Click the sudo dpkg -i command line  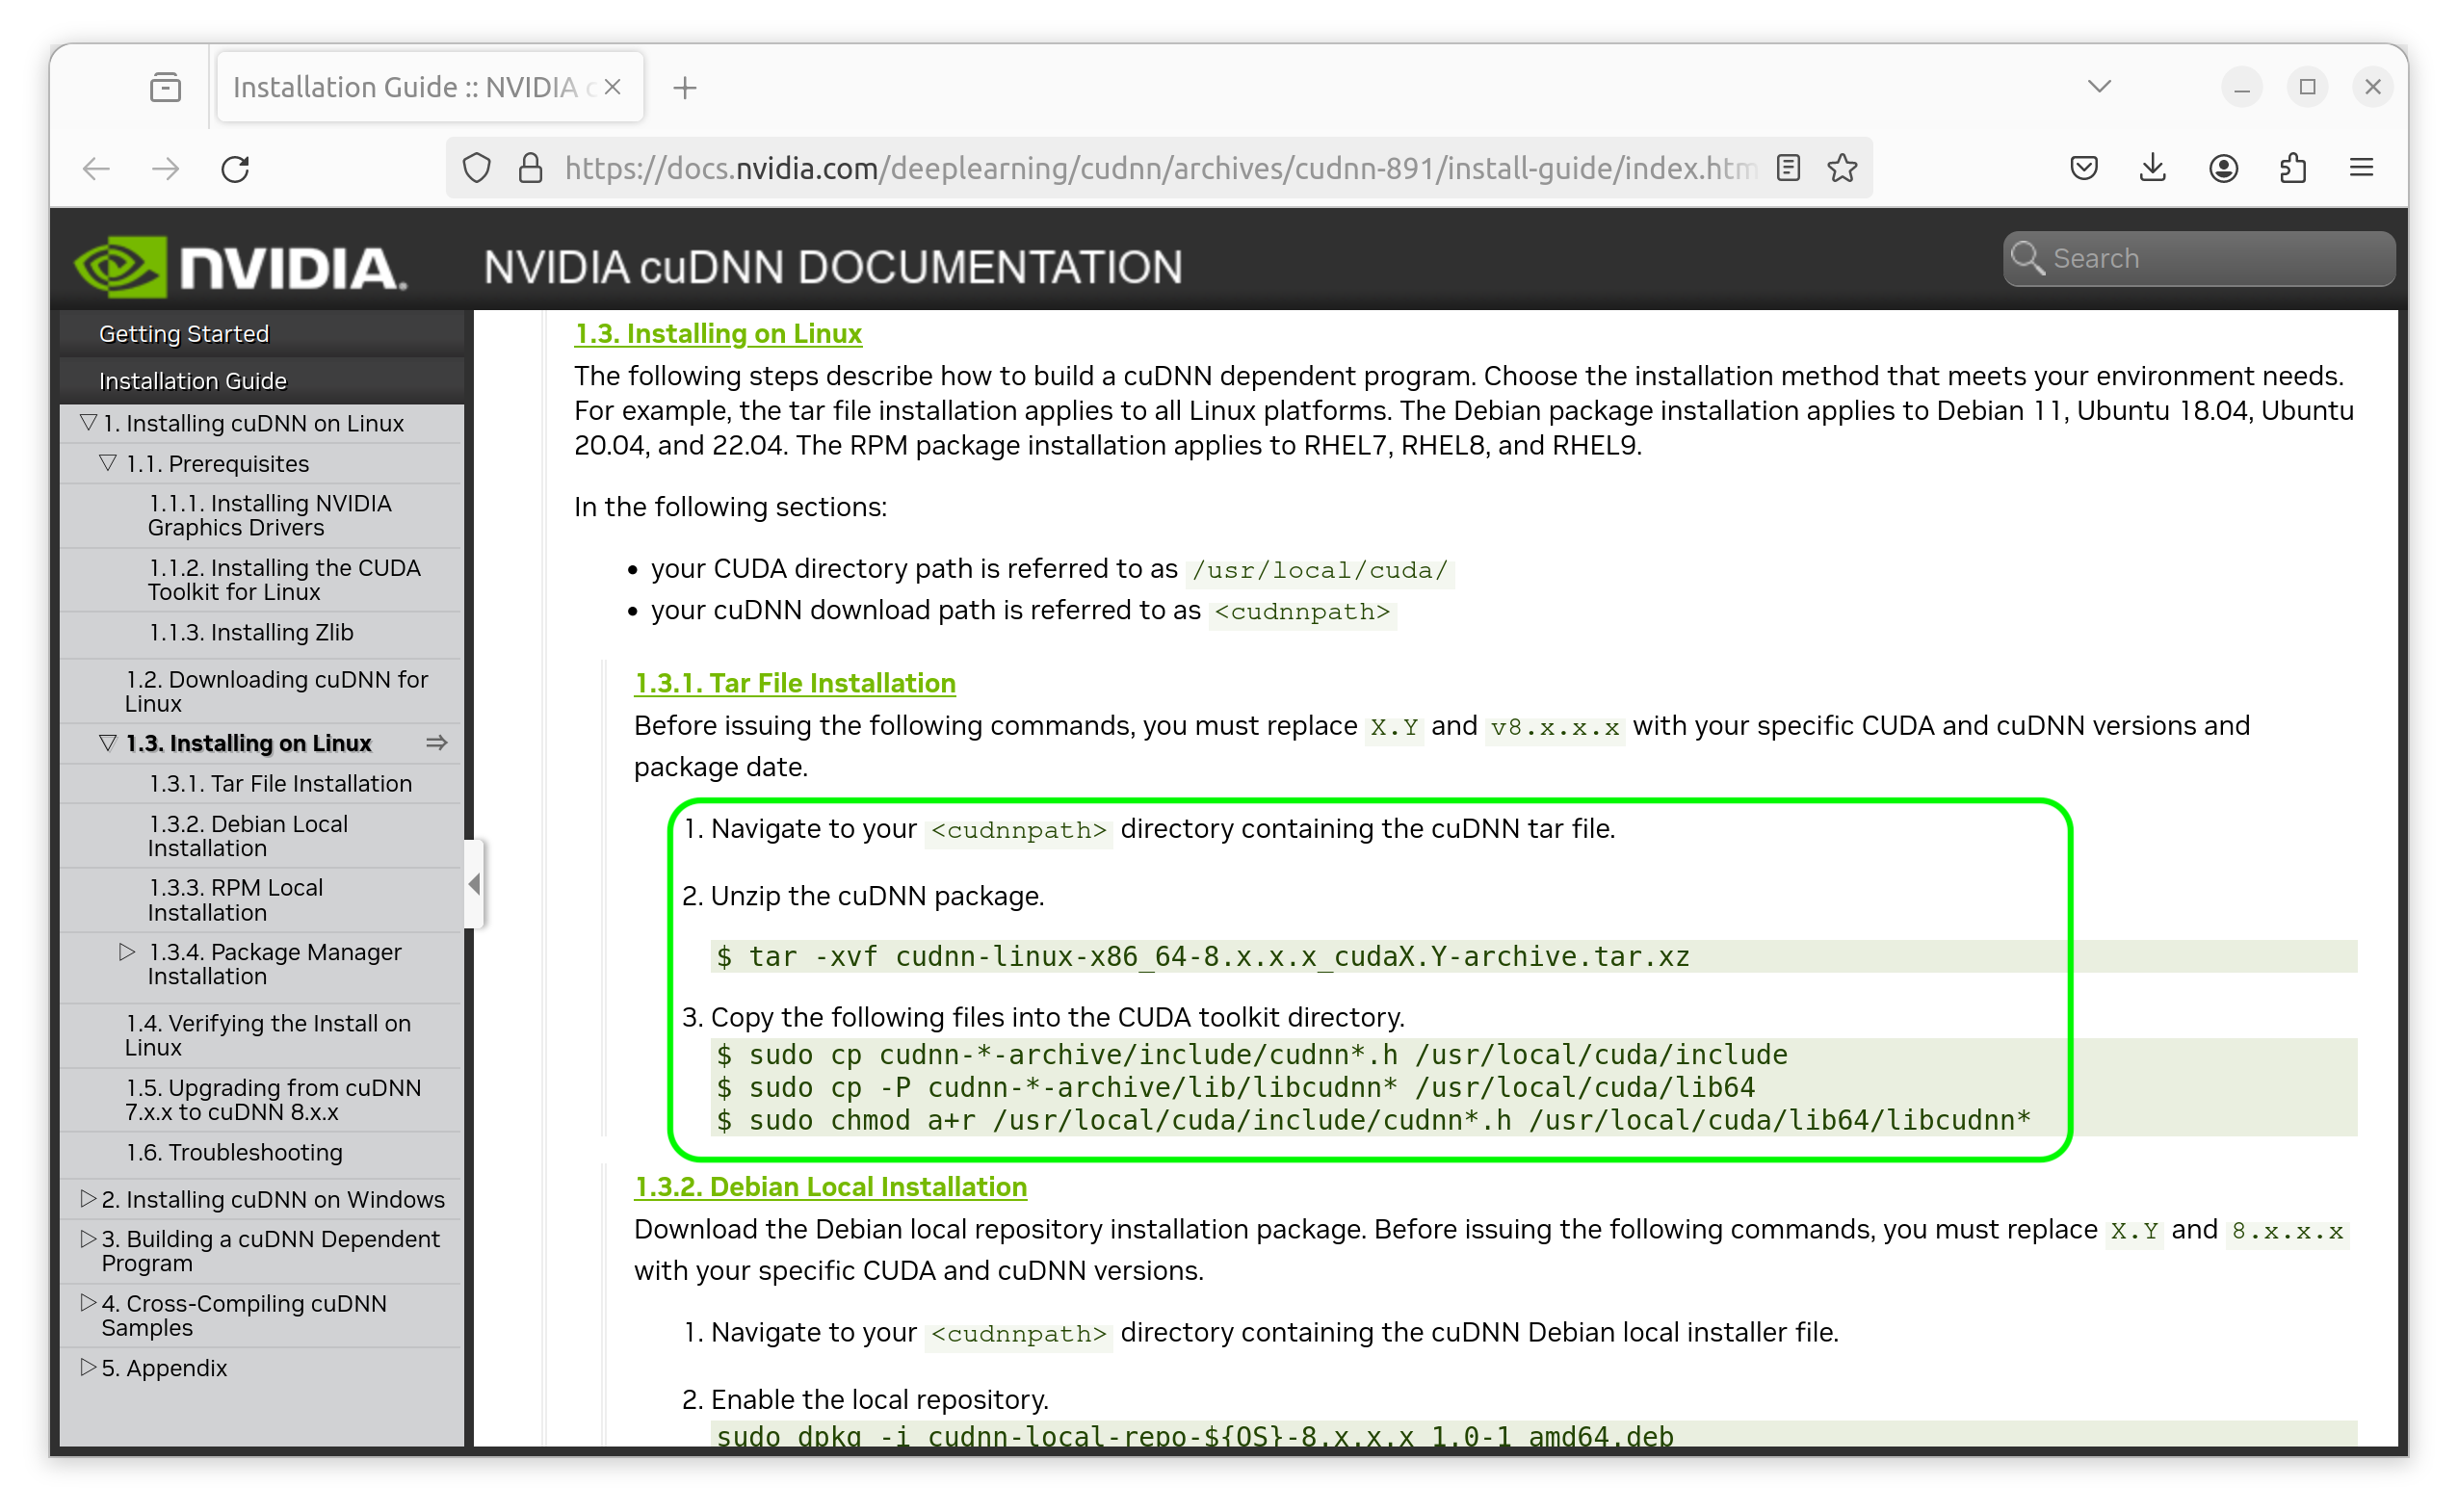1196,1435
